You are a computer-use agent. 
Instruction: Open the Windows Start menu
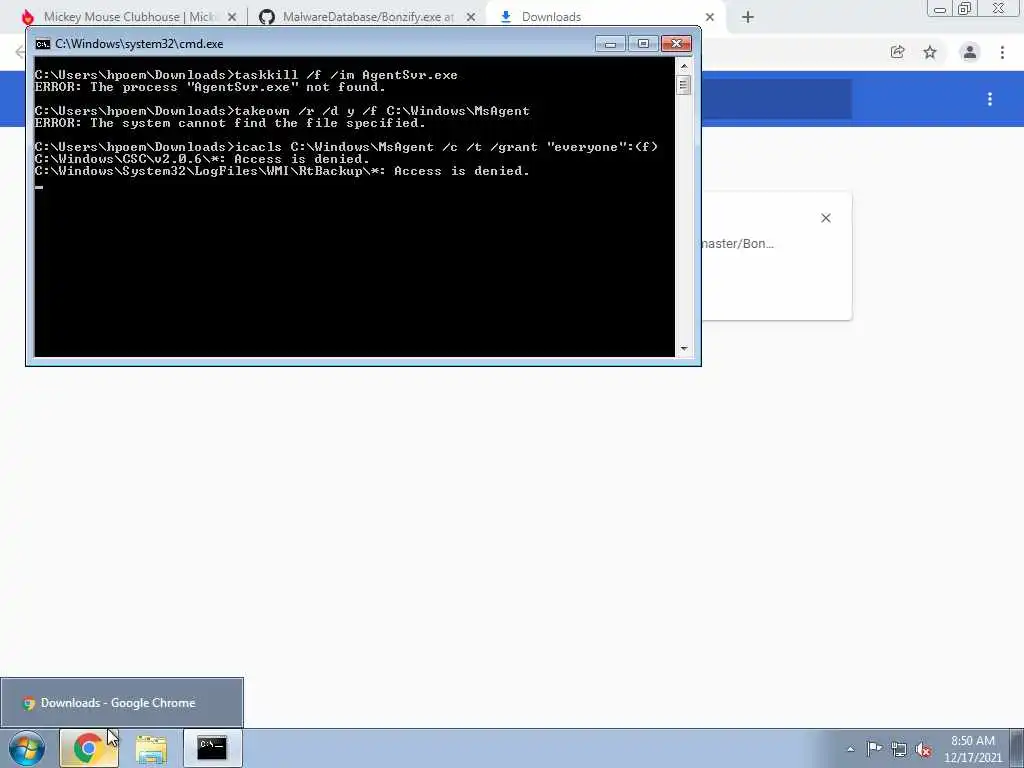(x=27, y=748)
